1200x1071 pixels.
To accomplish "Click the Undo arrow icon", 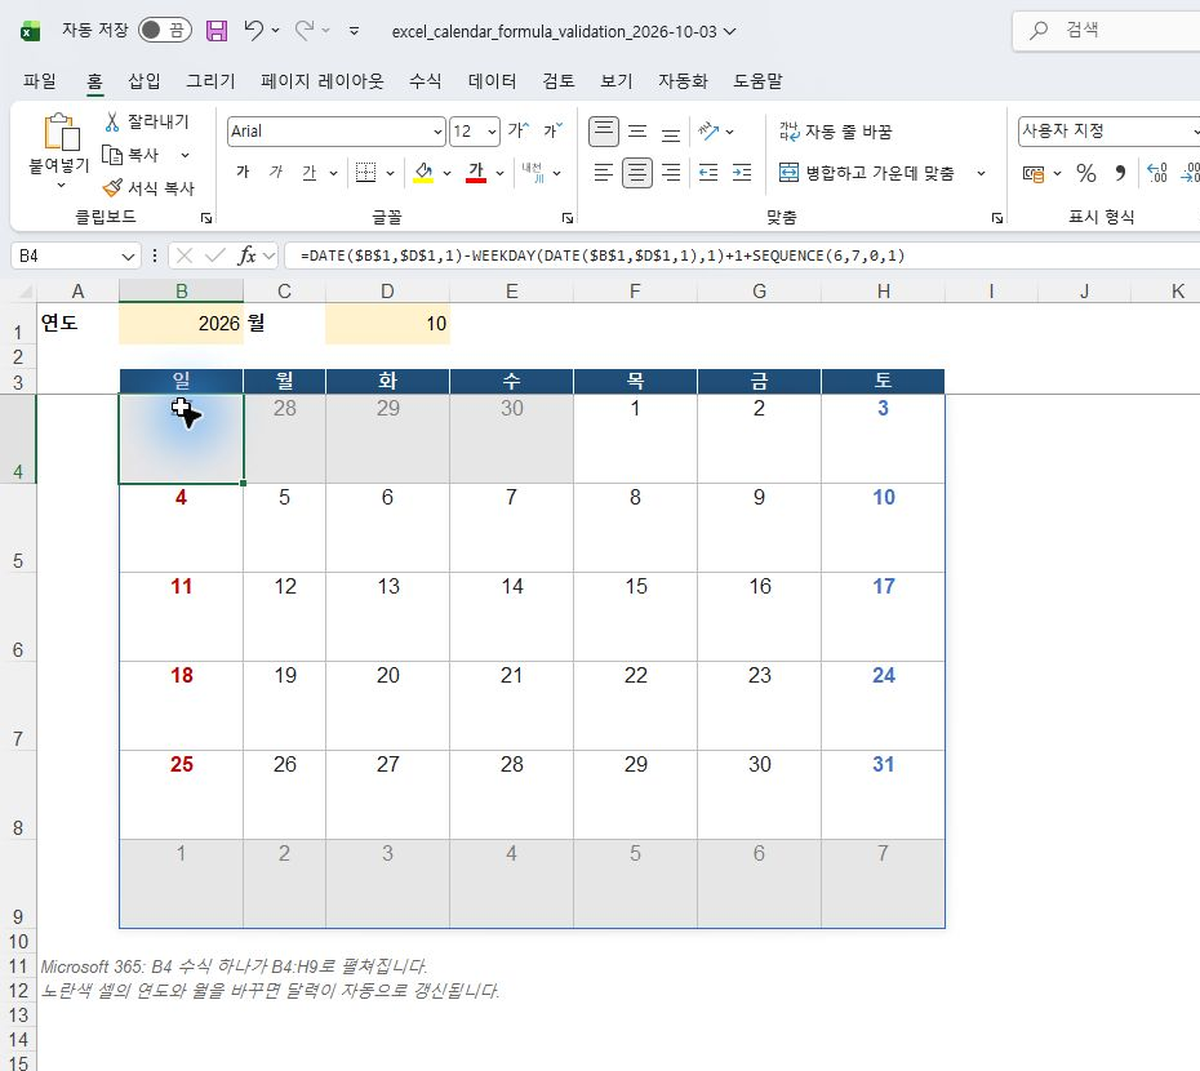I will click(x=254, y=31).
